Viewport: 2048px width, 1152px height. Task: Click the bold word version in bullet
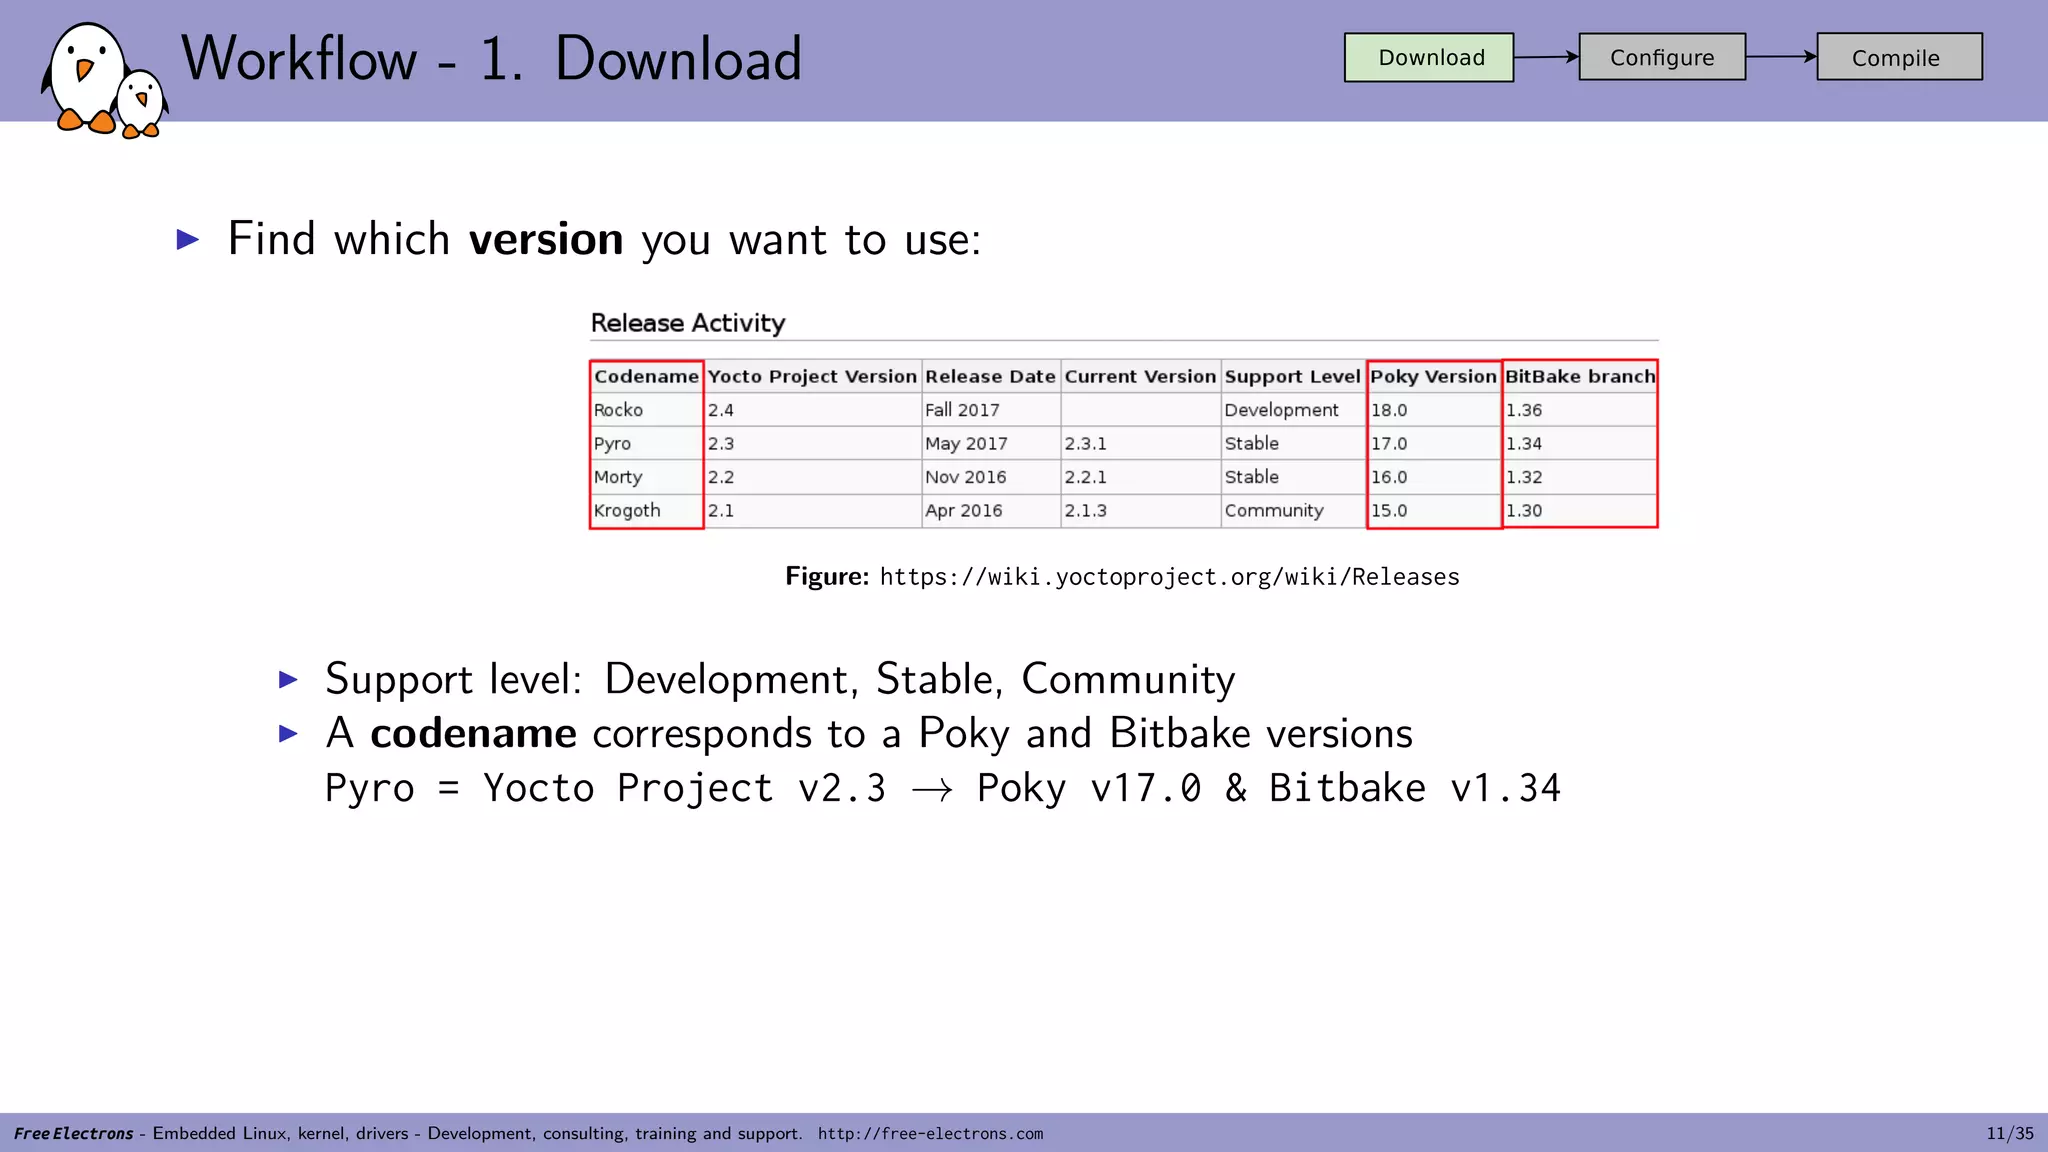click(546, 240)
